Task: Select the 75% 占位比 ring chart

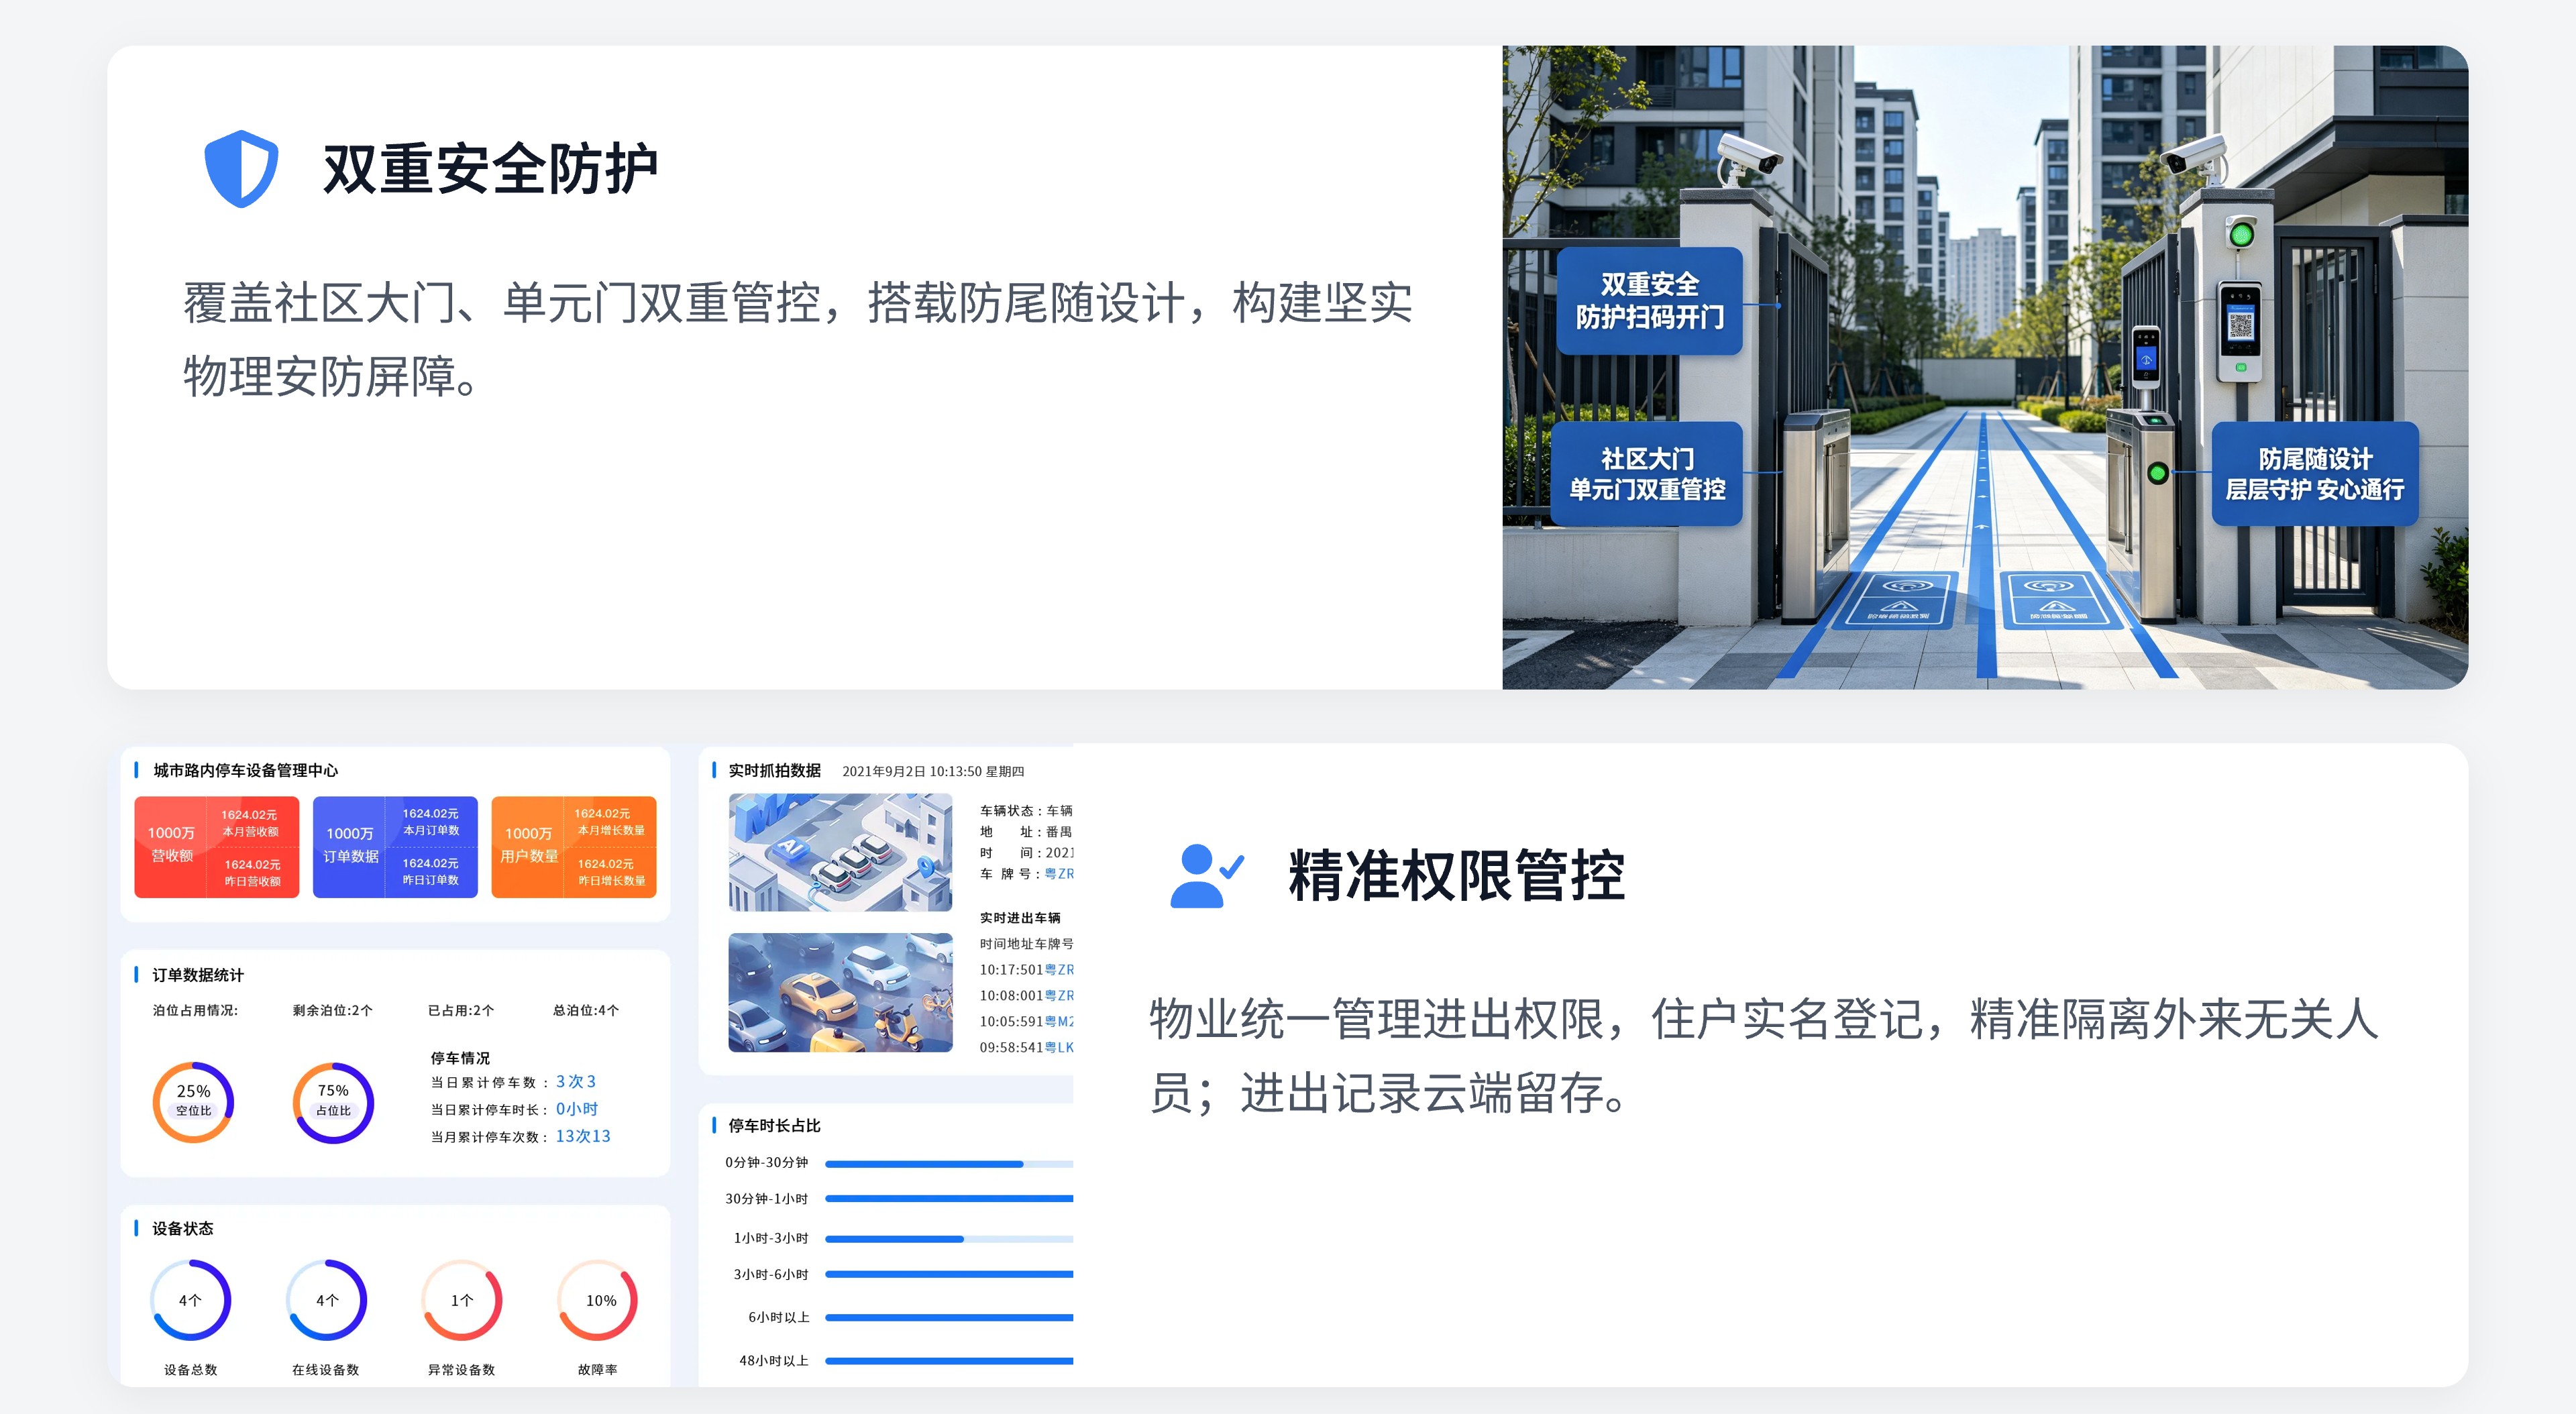Action: [x=333, y=1102]
